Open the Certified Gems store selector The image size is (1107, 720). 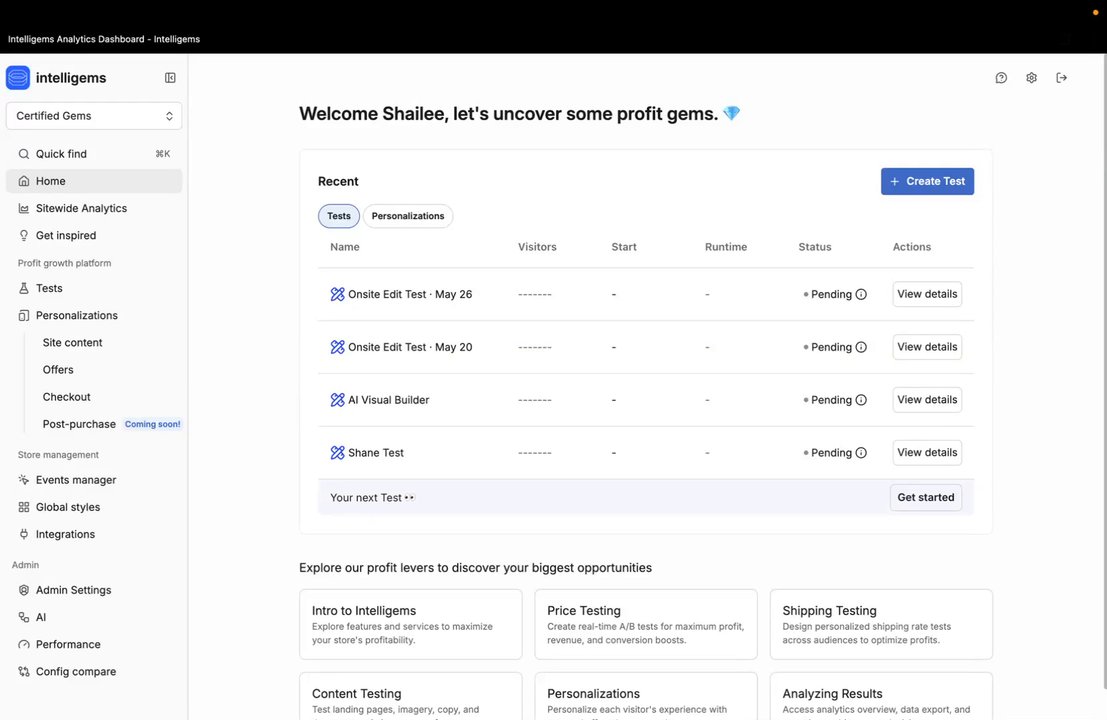pos(94,116)
